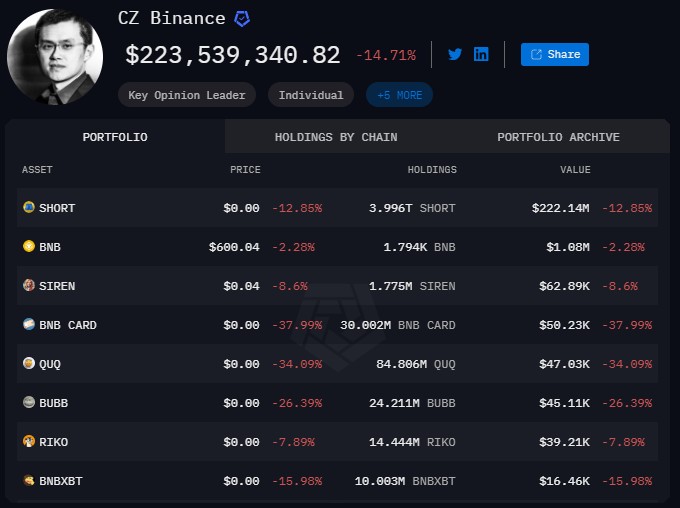This screenshot has height=508, width=680.
Task: Click BNBXBT value $16.46K
Action: coord(565,482)
